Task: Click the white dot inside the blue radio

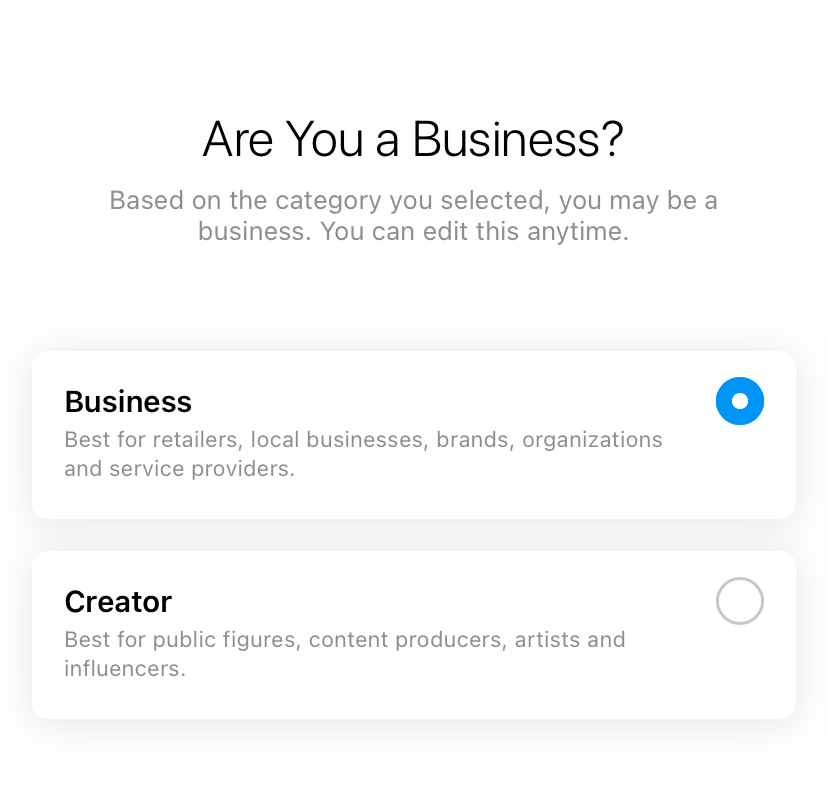Action: click(x=740, y=401)
